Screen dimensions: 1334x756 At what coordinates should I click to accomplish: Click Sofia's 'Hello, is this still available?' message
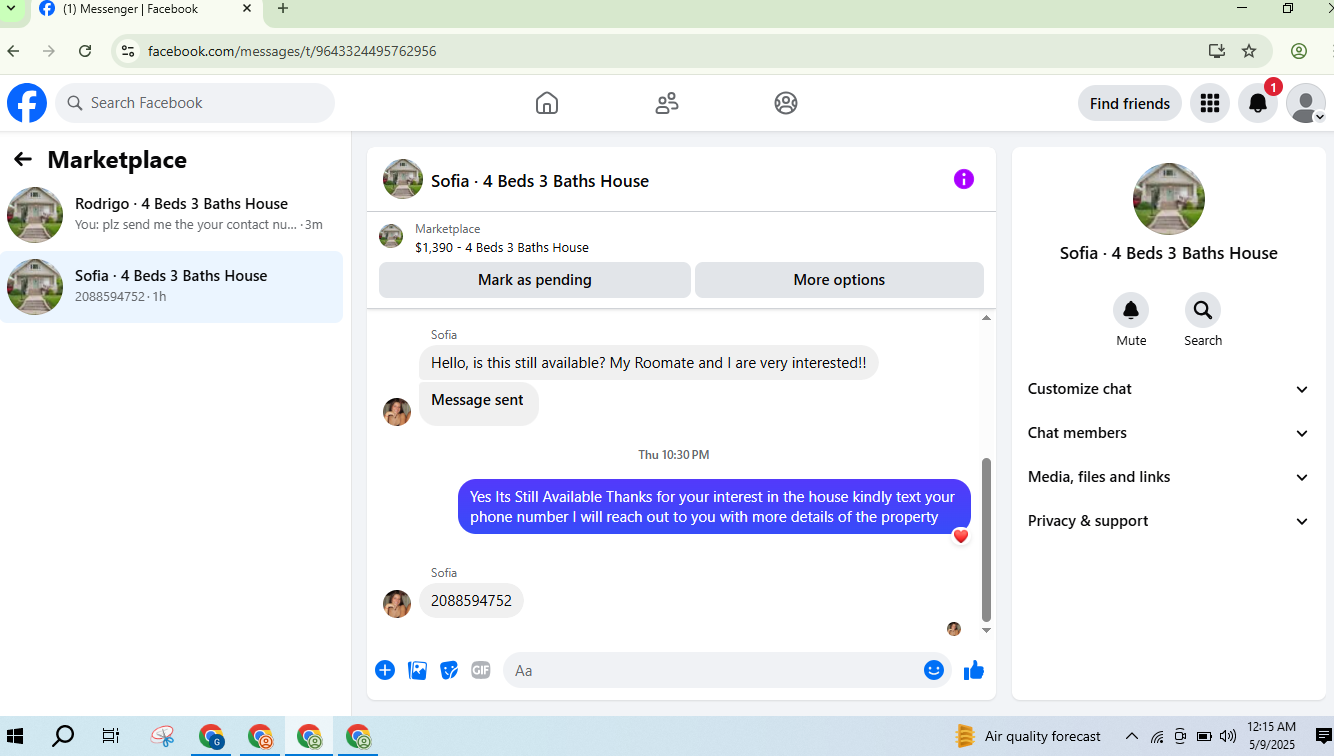click(x=648, y=363)
